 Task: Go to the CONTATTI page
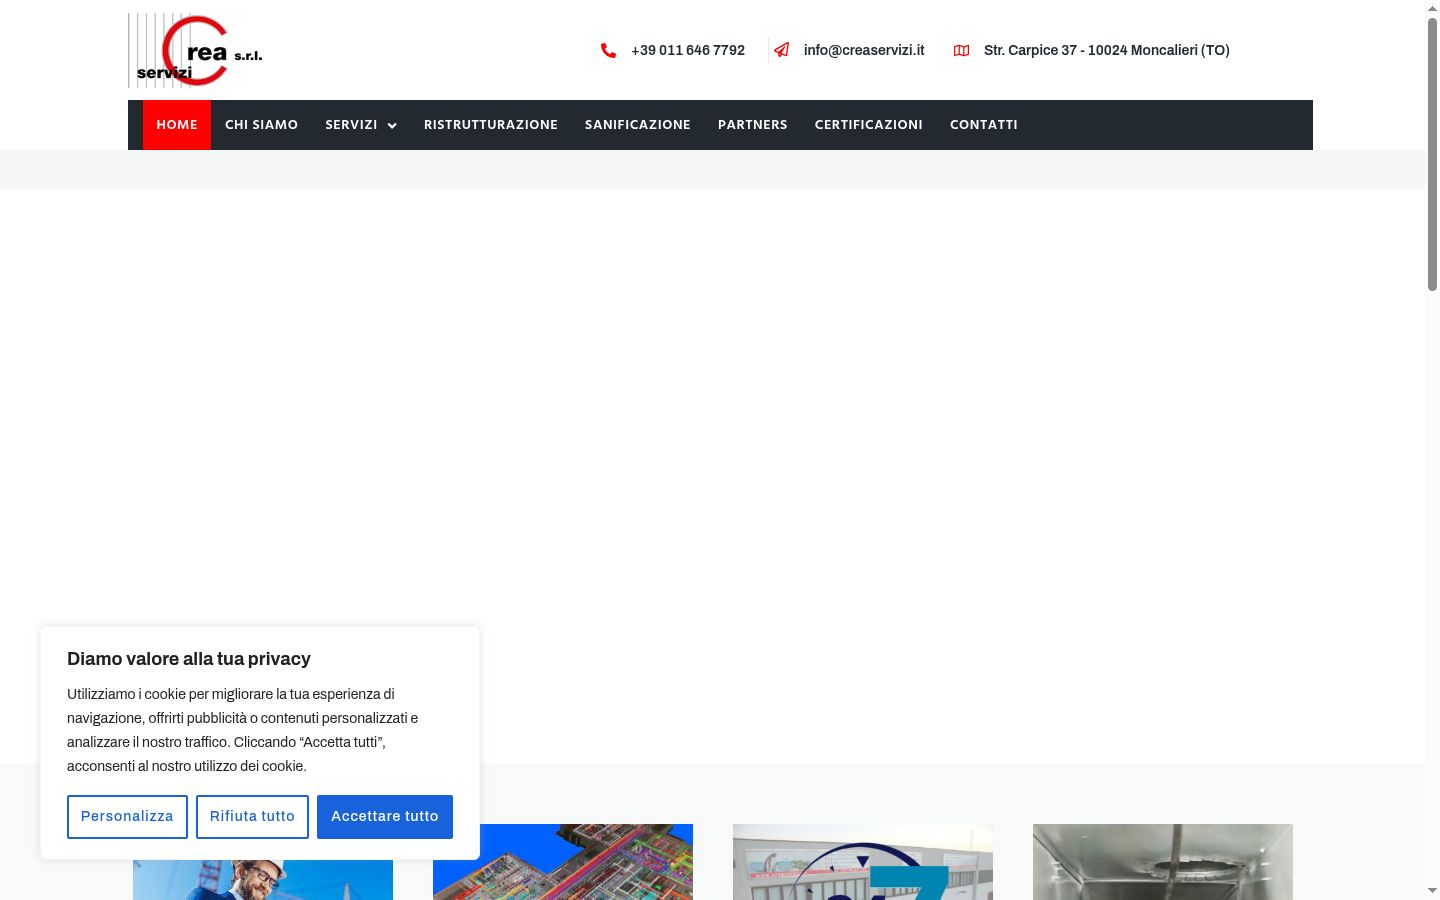tap(984, 125)
